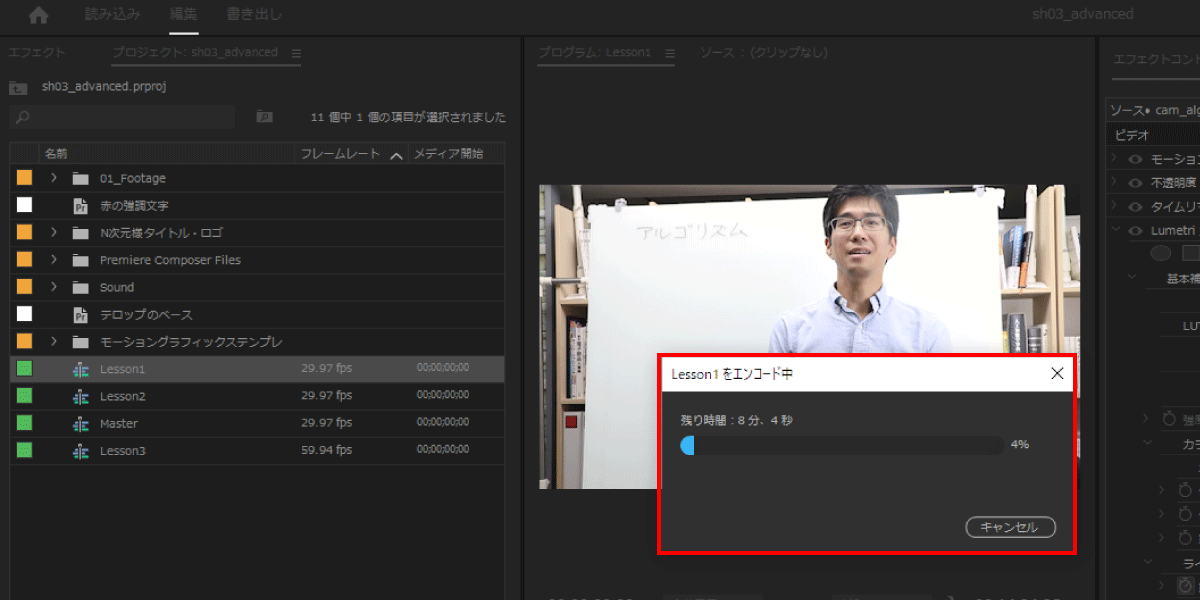Expand the Sound bin chevron
The width and height of the screenshot is (1200, 600).
(x=54, y=287)
